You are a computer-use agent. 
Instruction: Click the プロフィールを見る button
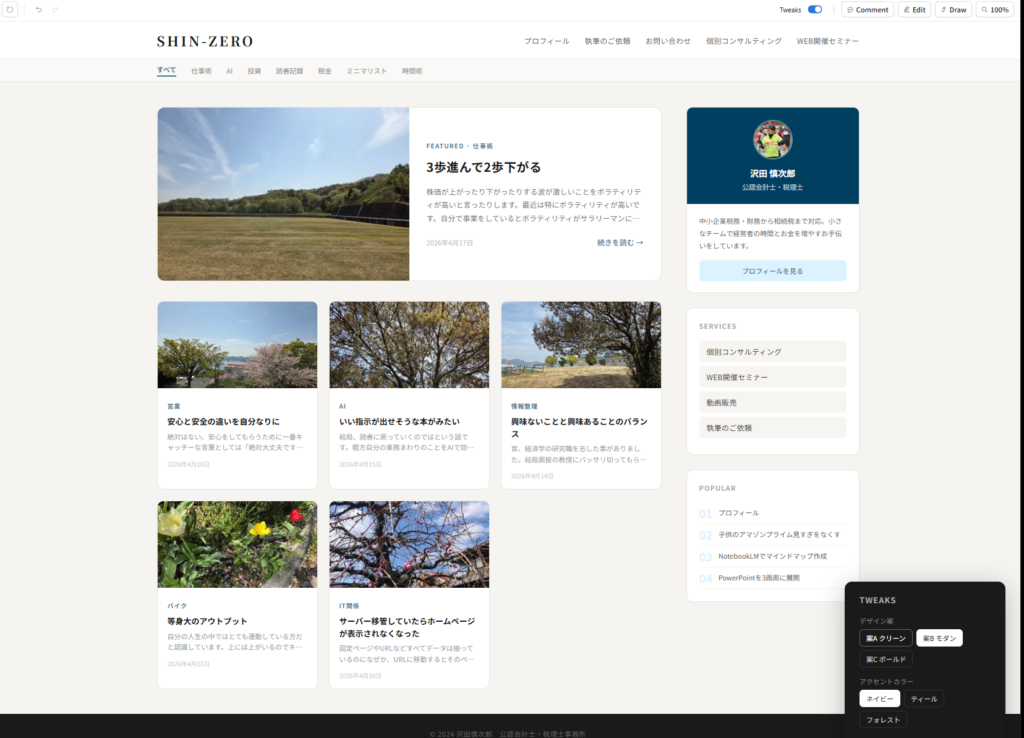[x=772, y=271]
